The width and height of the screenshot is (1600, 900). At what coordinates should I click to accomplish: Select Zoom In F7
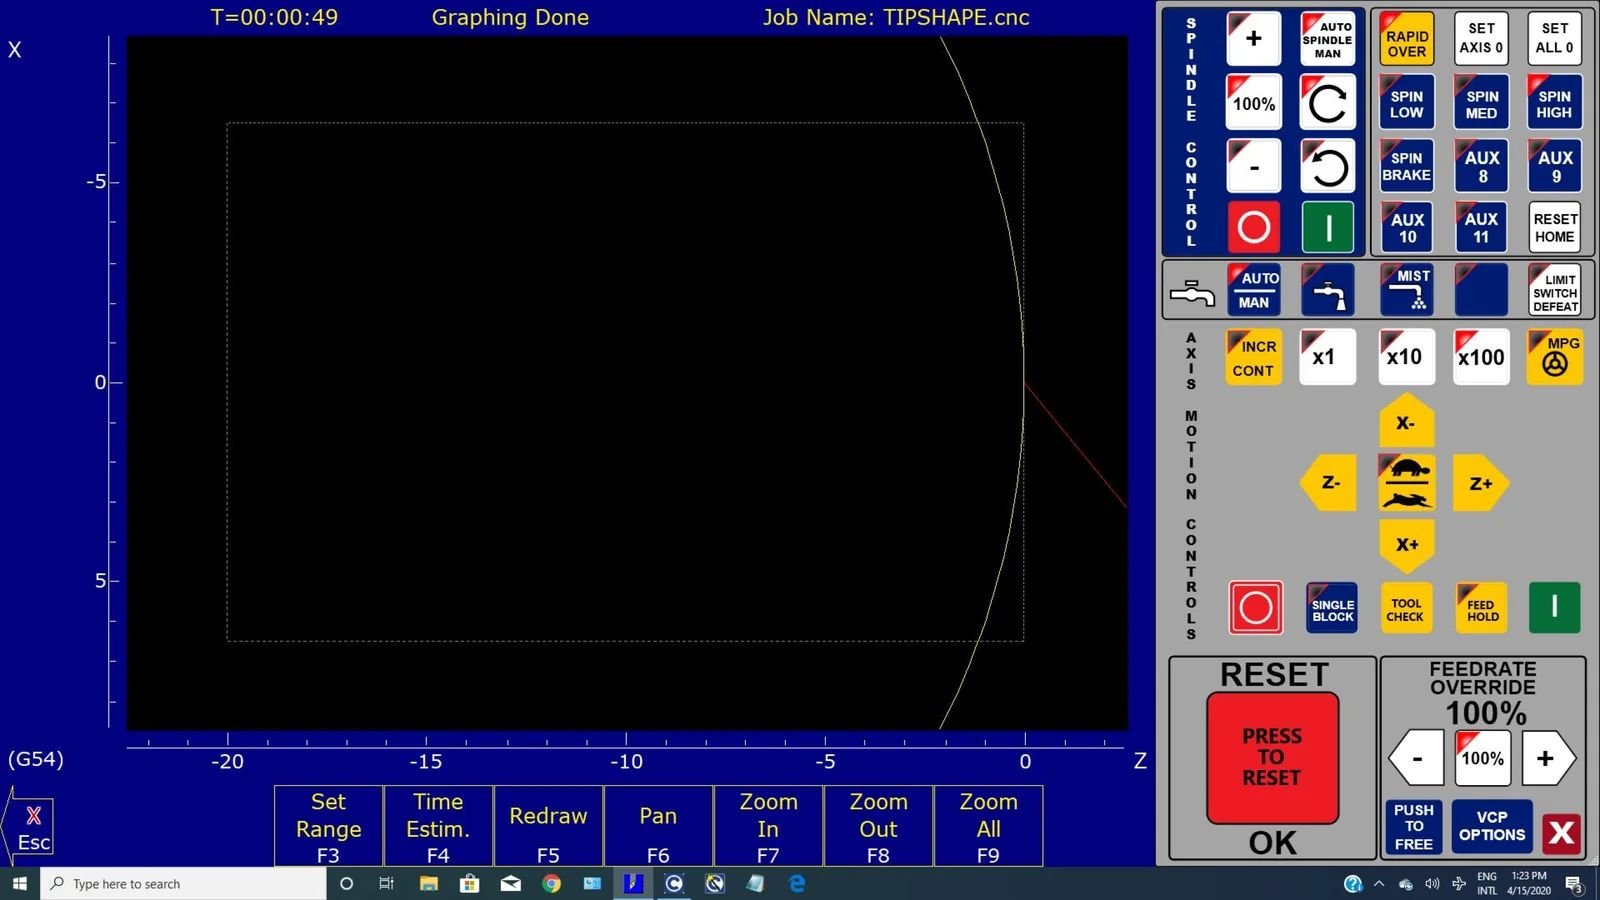tap(768, 827)
